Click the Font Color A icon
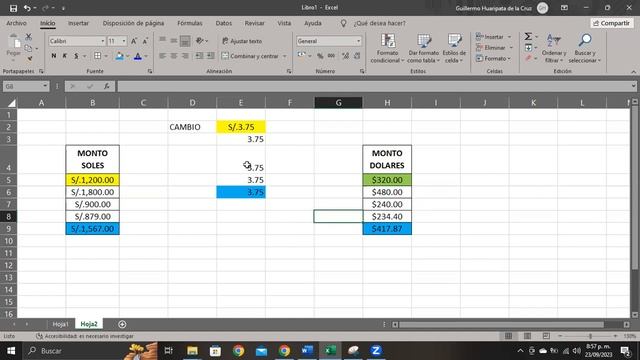This screenshot has width=640, height=360. pyautogui.click(x=138, y=56)
